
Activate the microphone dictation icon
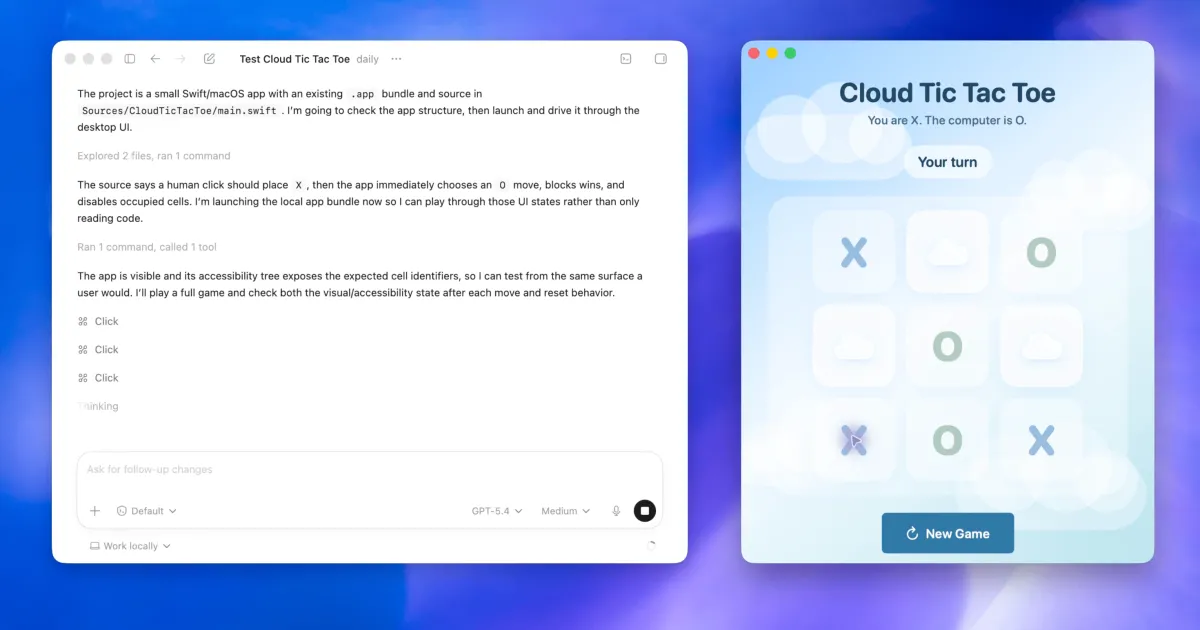pos(616,510)
